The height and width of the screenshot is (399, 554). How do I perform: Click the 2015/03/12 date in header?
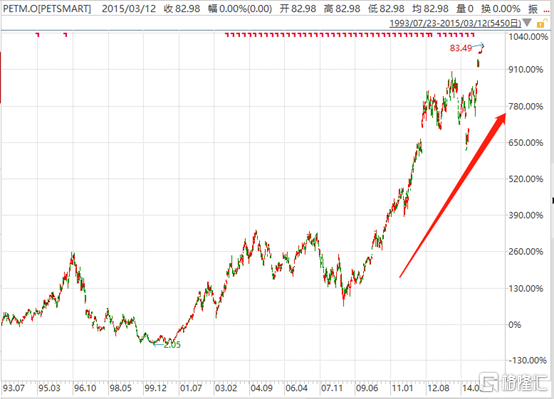[x=129, y=8]
